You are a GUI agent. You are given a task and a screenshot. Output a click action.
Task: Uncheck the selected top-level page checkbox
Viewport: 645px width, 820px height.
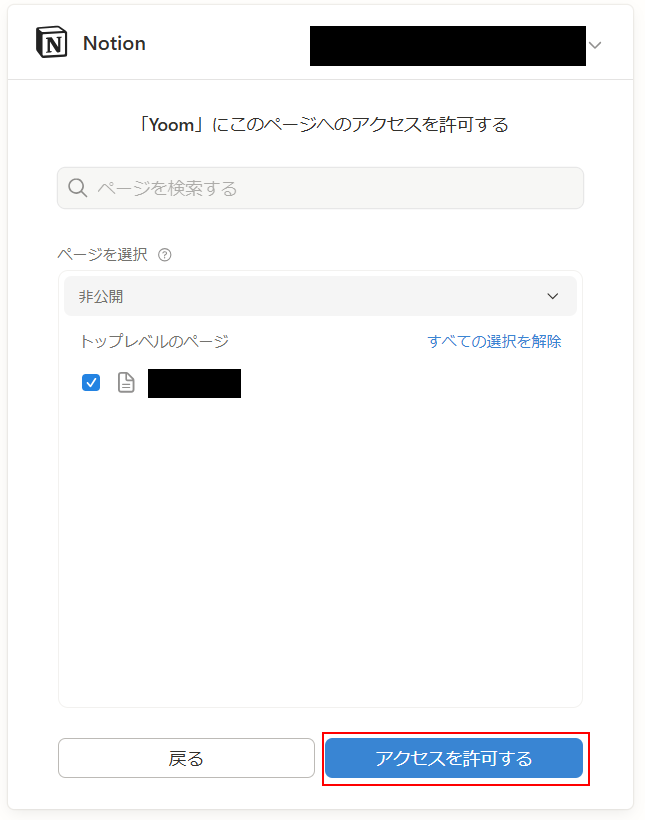(x=91, y=383)
